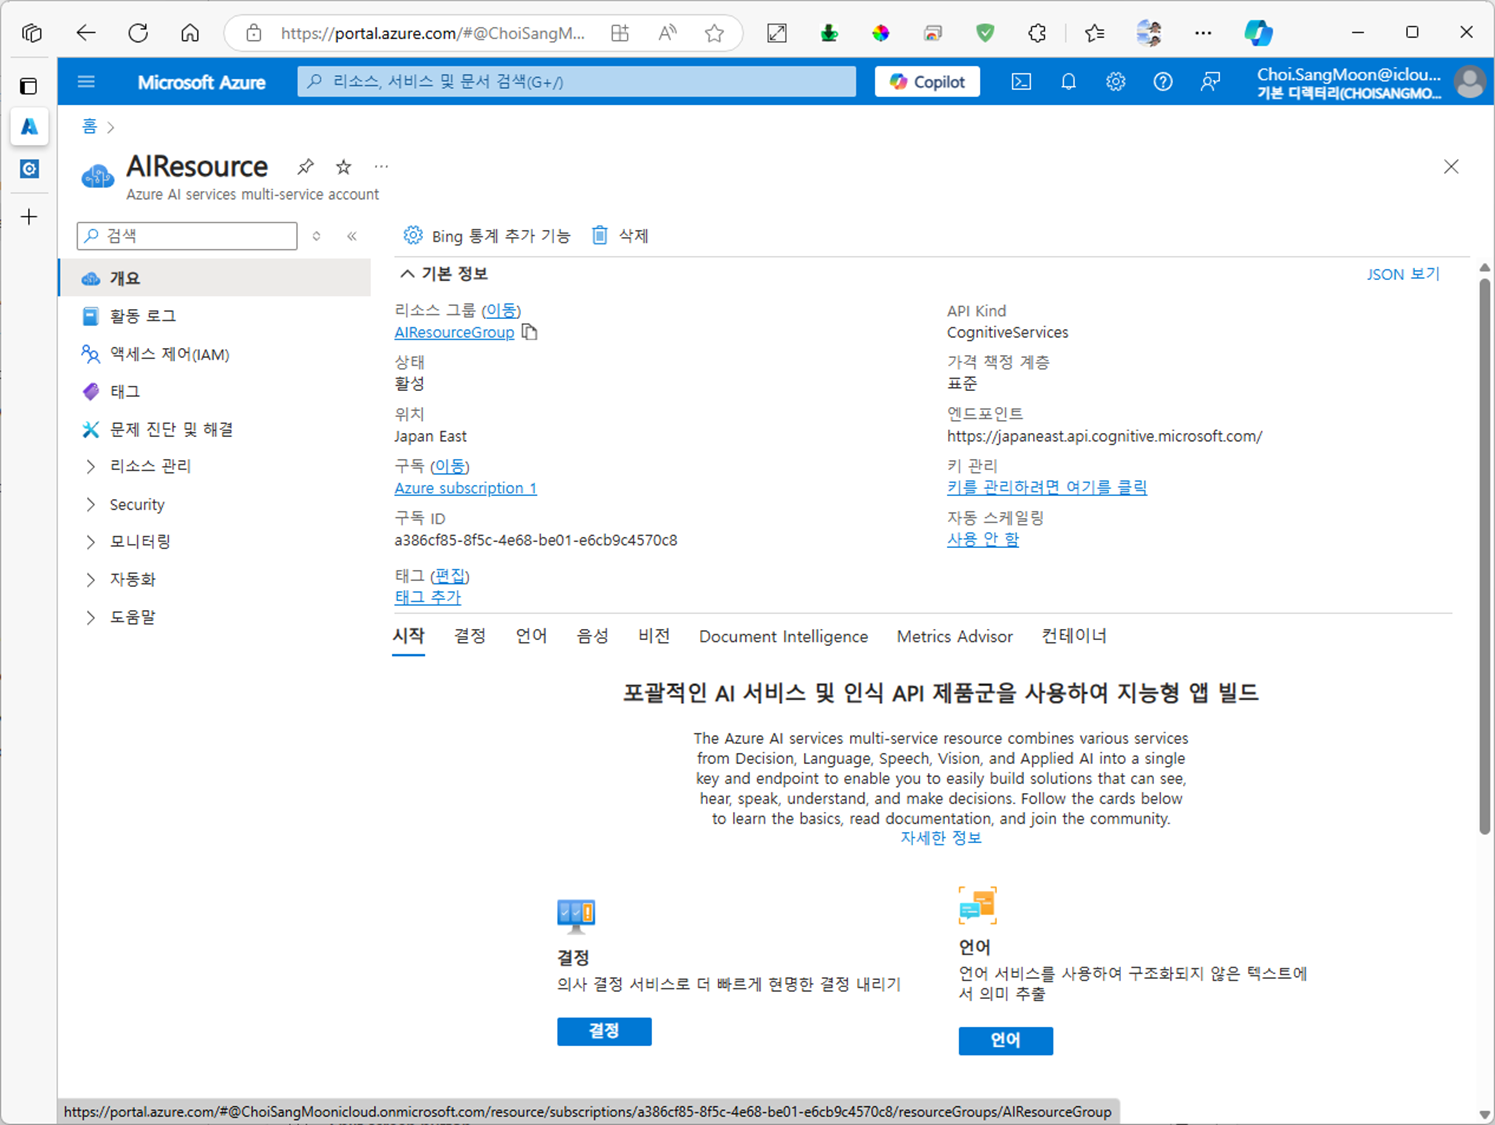Open Azure subscription 1 link
The height and width of the screenshot is (1125, 1495).
pos(465,488)
